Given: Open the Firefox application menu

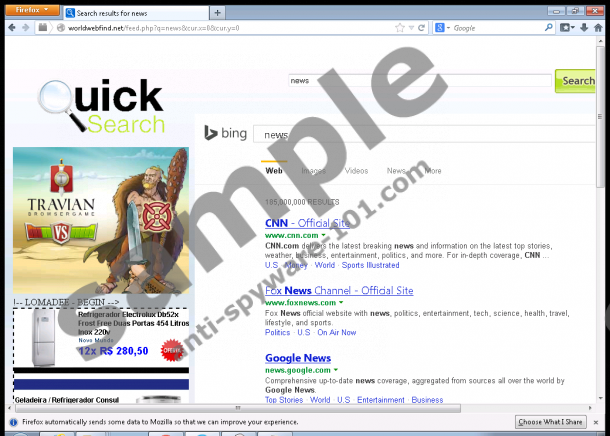Looking at the screenshot, I should [x=30, y=9].
